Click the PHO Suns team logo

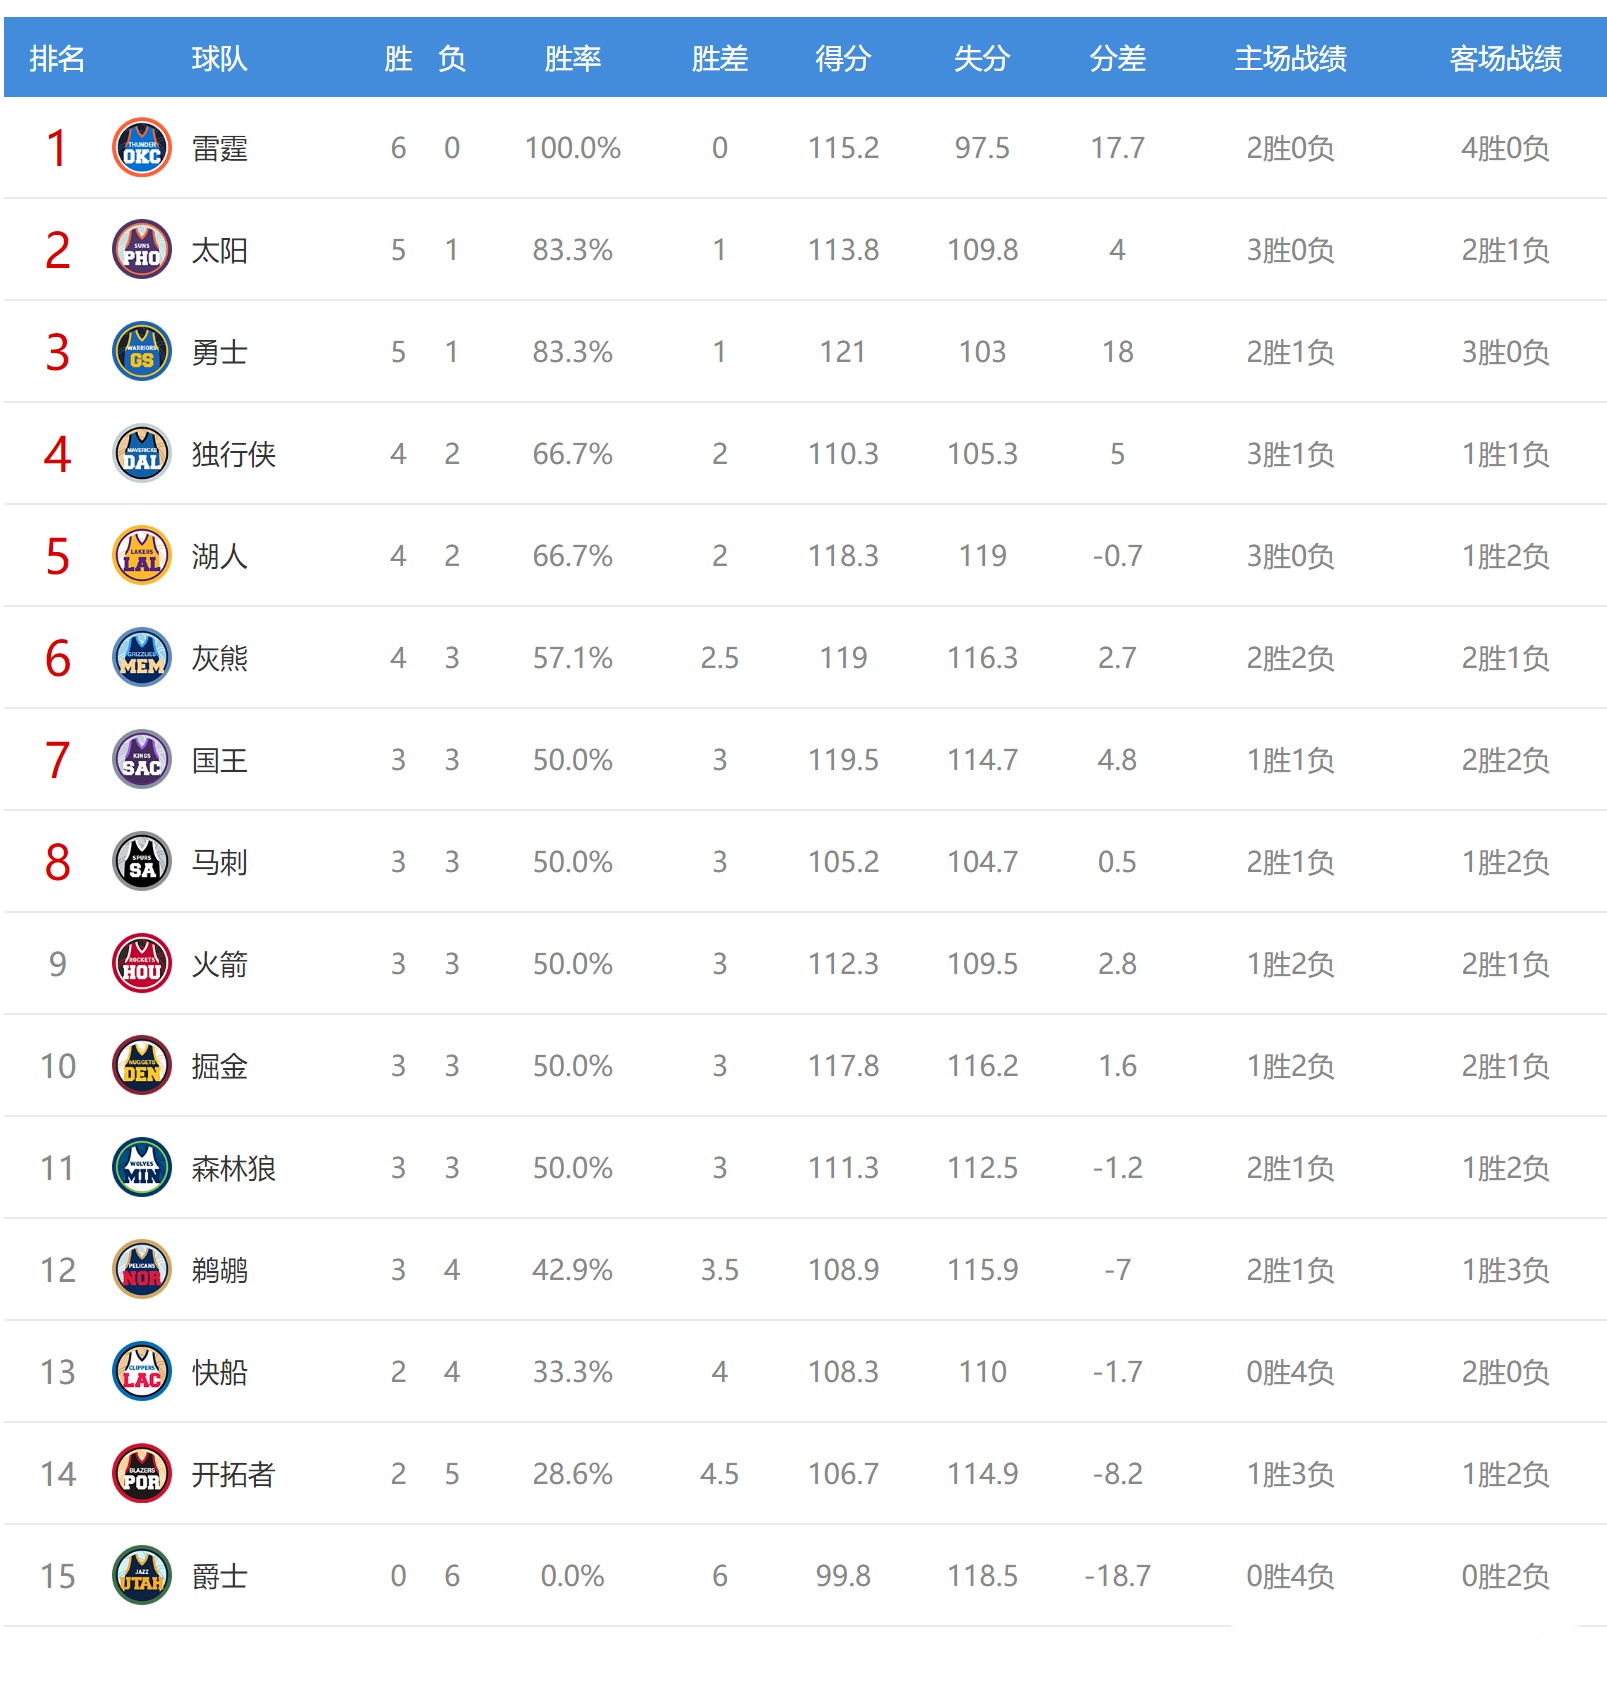(142, 250)
